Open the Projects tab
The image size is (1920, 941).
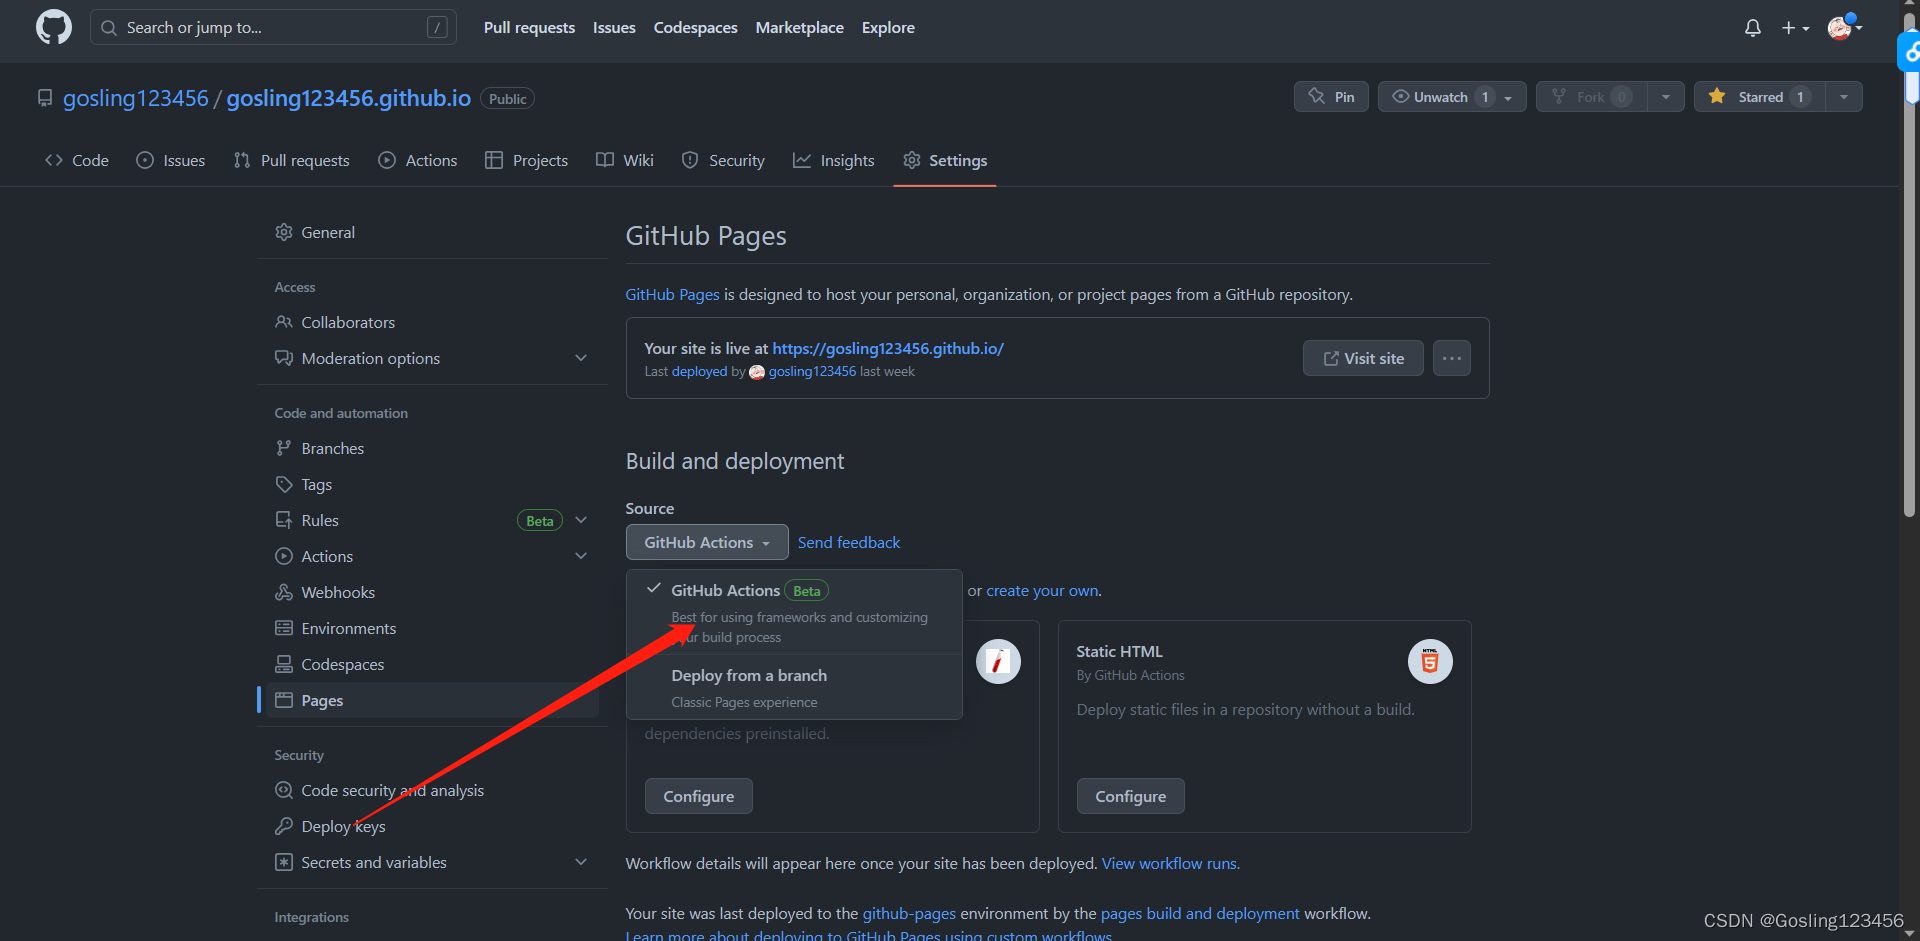[x=527, y=160]
